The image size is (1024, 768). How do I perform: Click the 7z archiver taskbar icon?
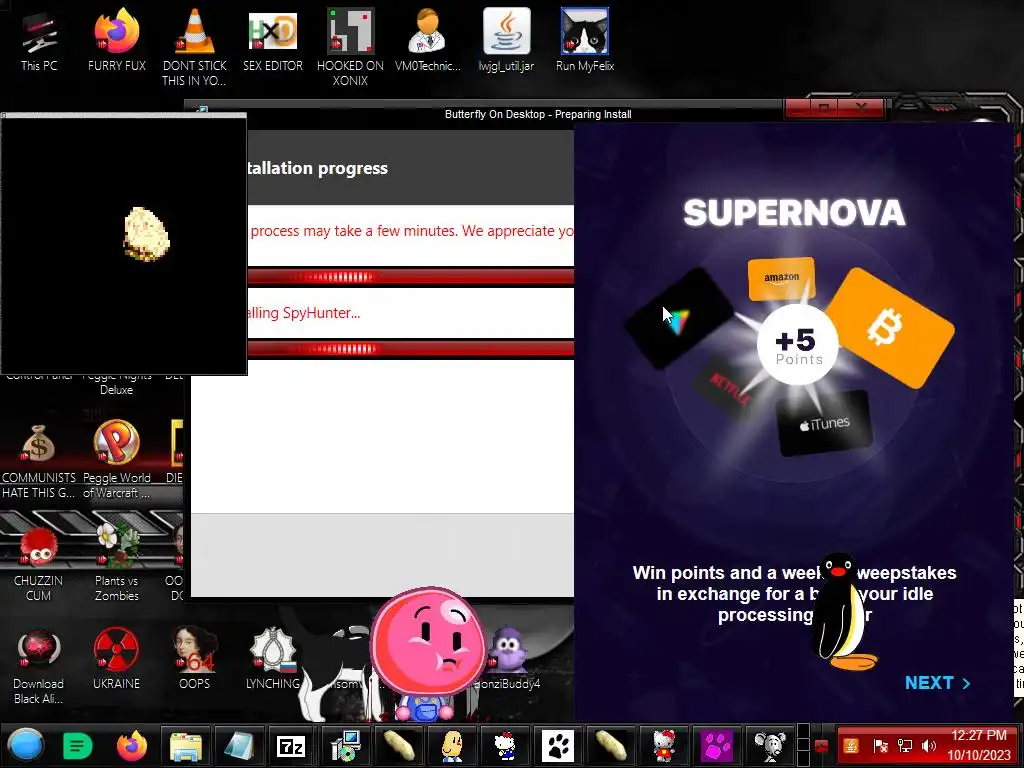click(291, 745)
